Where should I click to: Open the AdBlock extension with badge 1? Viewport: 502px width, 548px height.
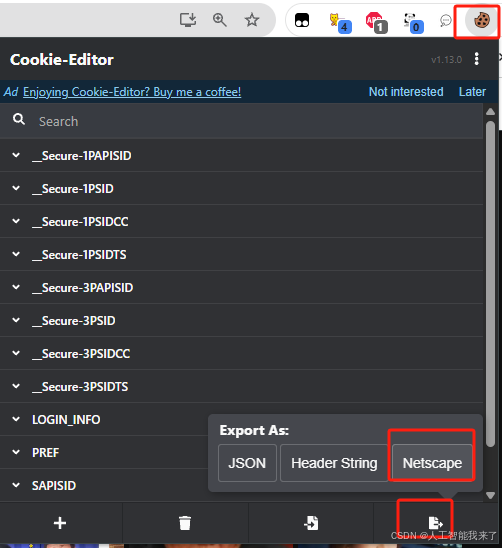[376, 22]
